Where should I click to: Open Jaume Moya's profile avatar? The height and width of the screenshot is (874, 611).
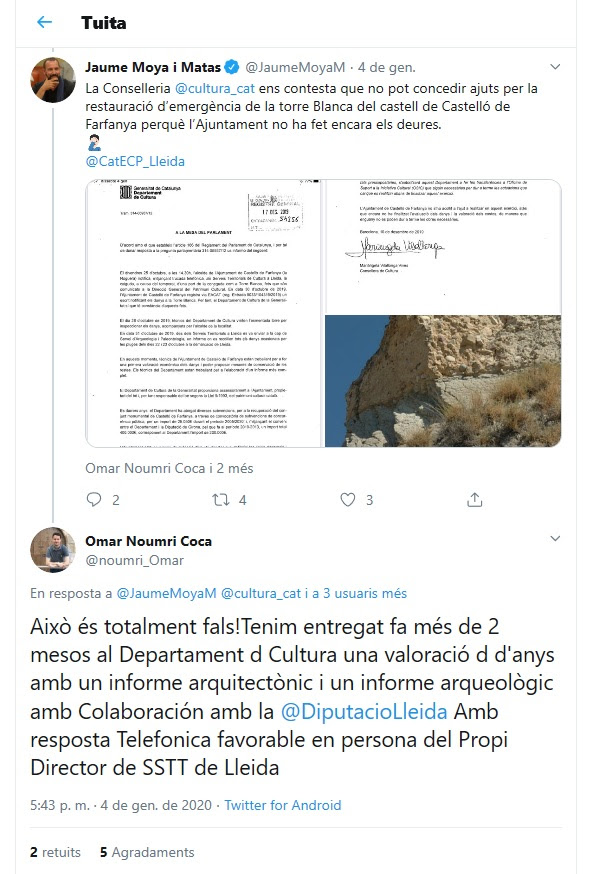52,80
